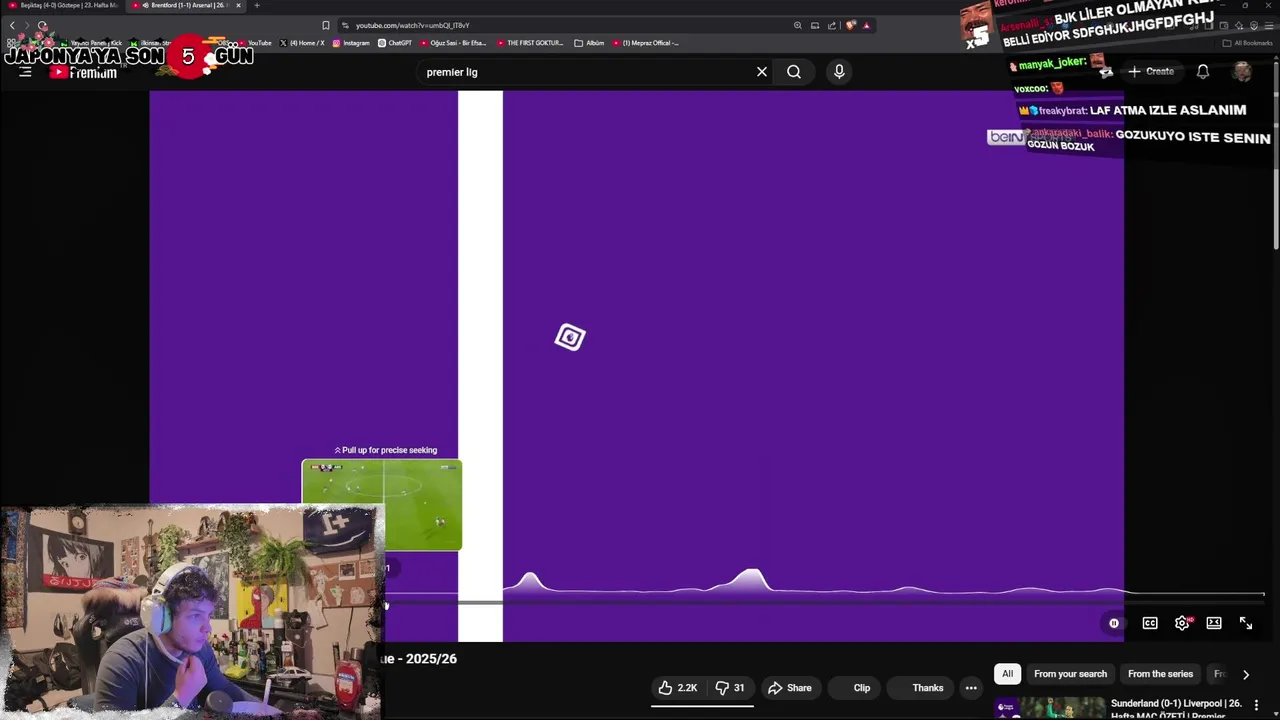Expand the All Bookmarks folder
Image resolution: width=1280 pixels, height=720 pixels.
pyautogui.click(x=1248, y=43)
